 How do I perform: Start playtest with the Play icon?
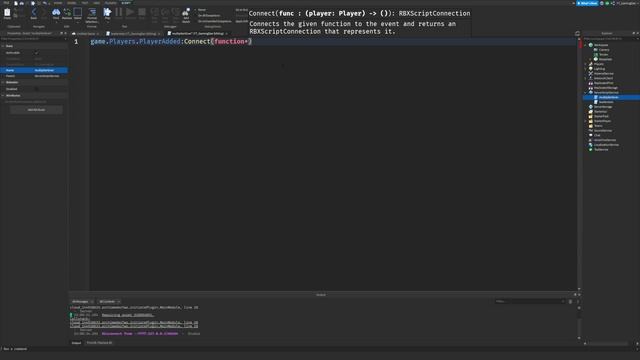pyautogui.click(x=107, y=13)
